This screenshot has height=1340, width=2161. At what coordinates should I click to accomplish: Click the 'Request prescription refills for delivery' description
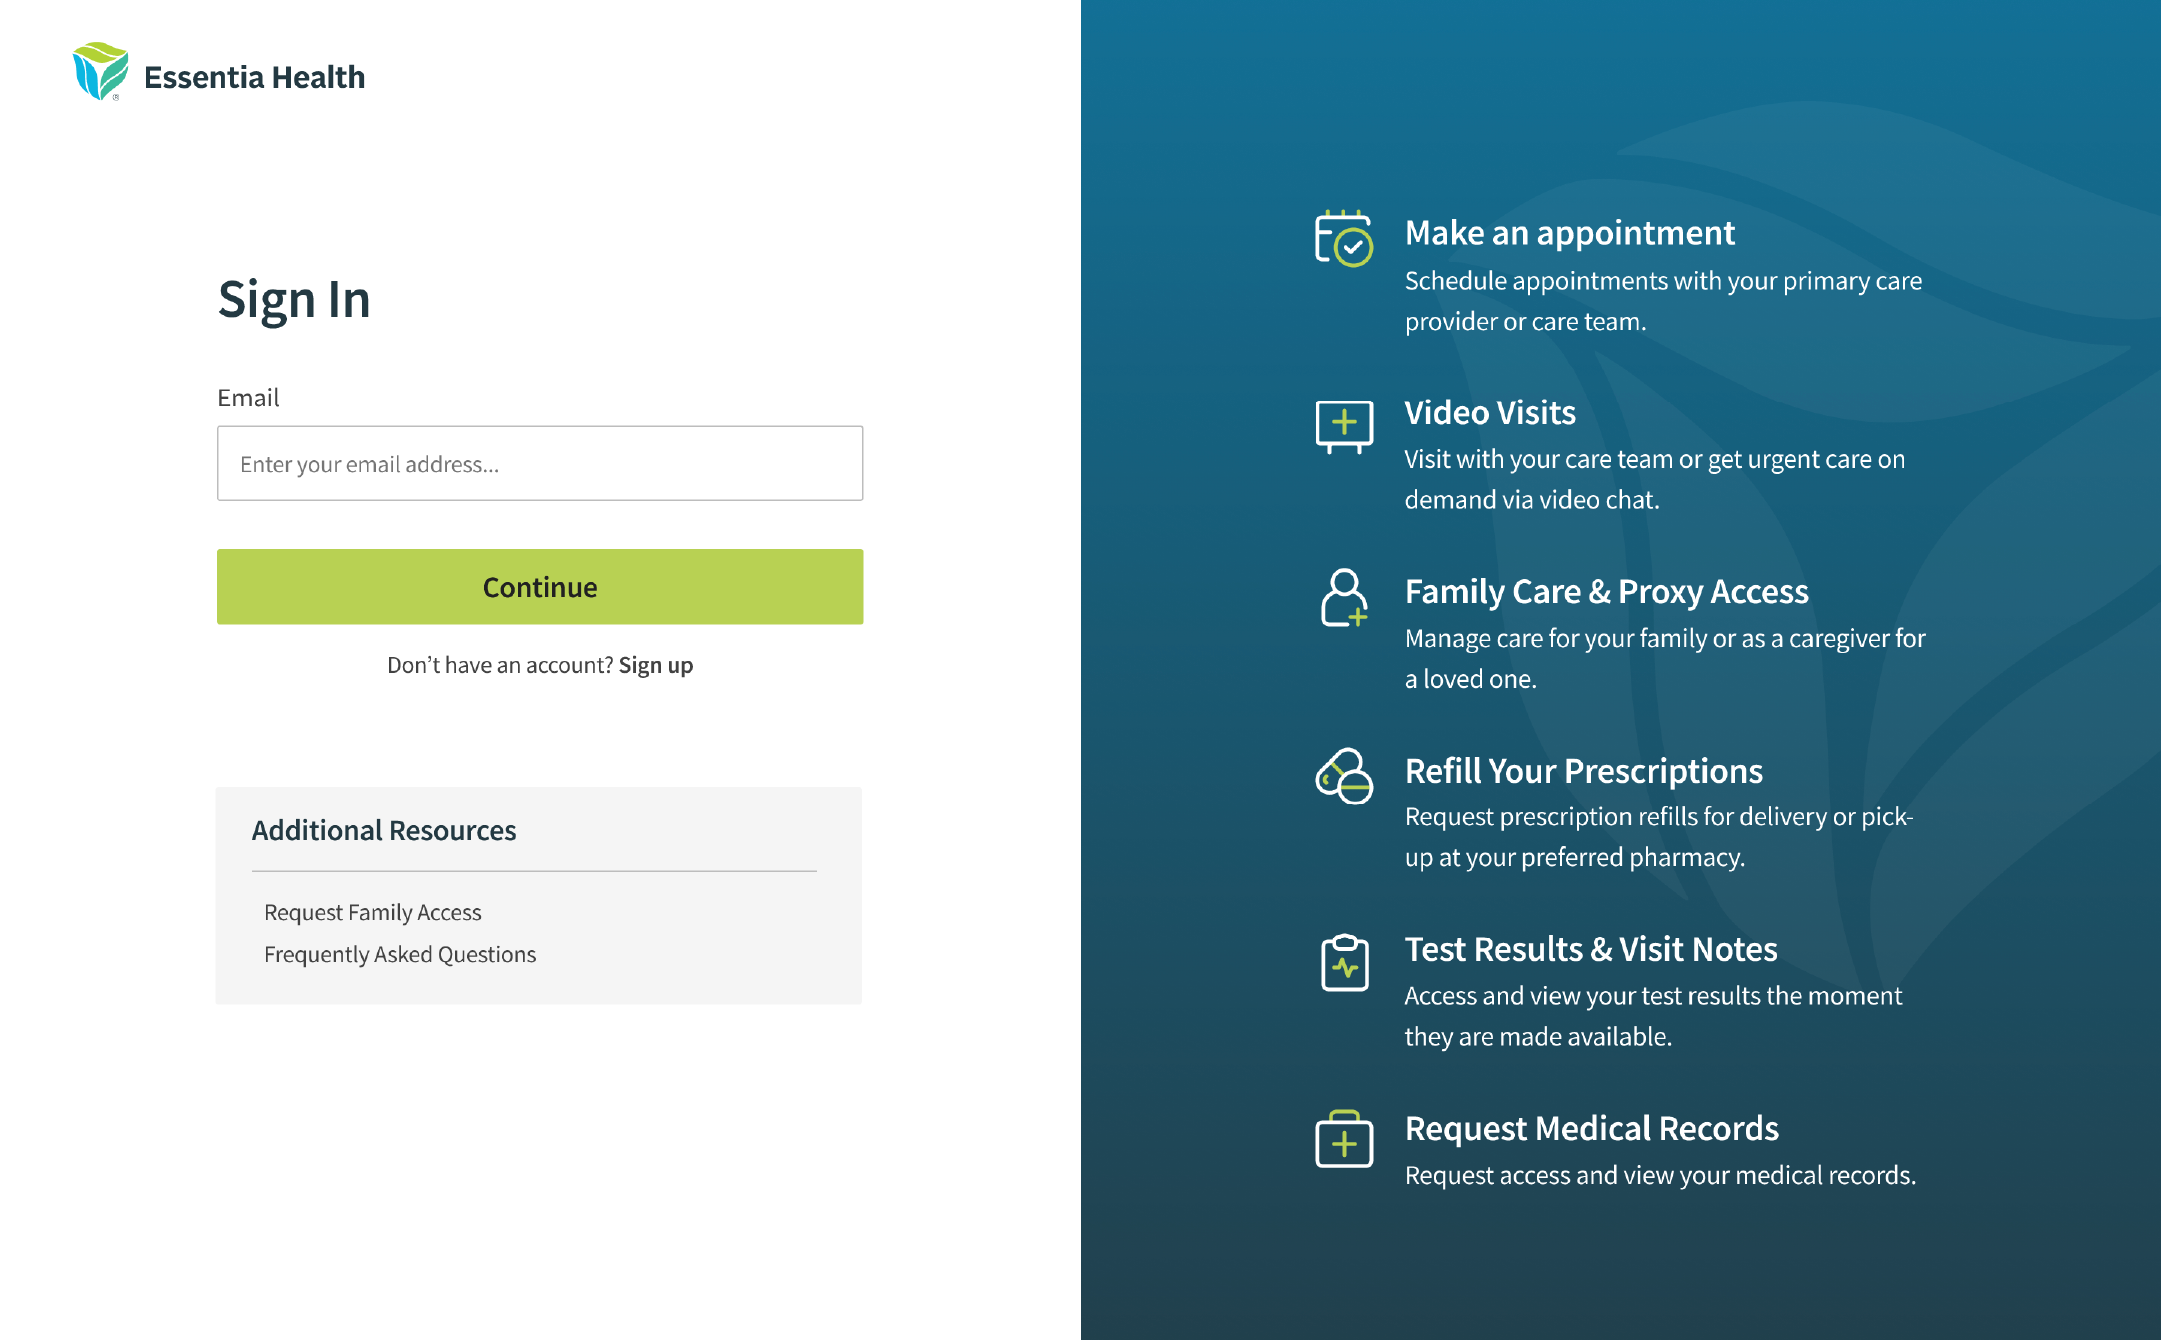pyautogui.click(x=1659, y=837)
